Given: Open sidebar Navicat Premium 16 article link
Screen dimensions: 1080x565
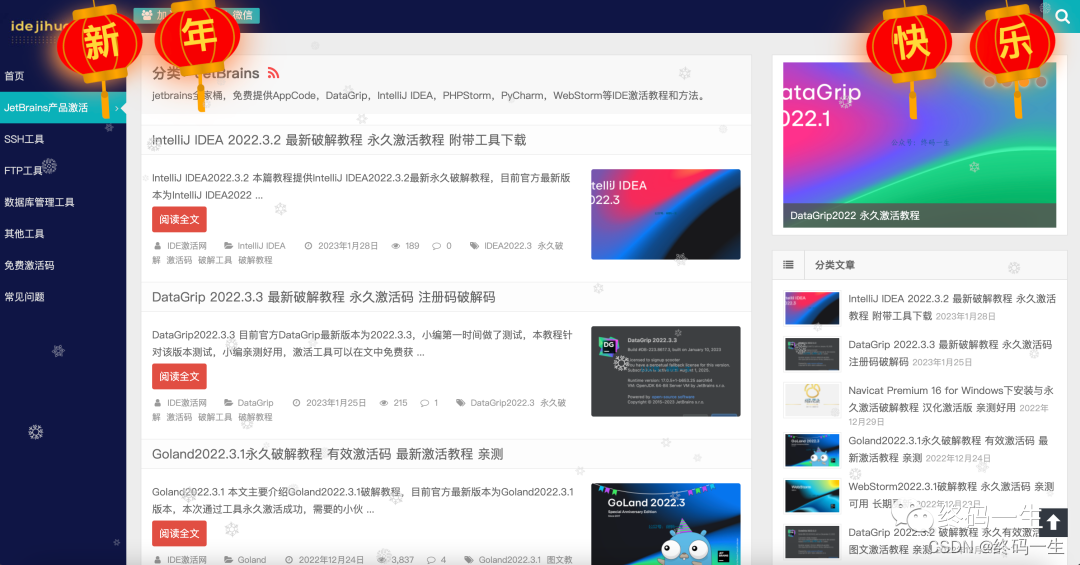Looking at the screenshot, I should click(951, 399).
